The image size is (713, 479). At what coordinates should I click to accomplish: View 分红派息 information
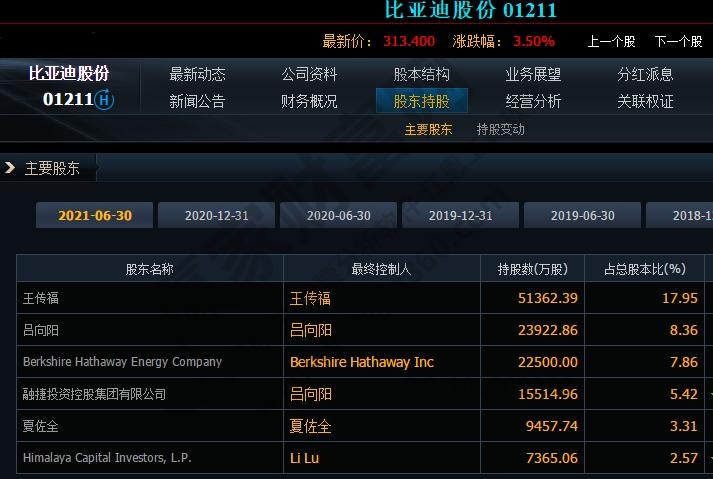point(645,74)
